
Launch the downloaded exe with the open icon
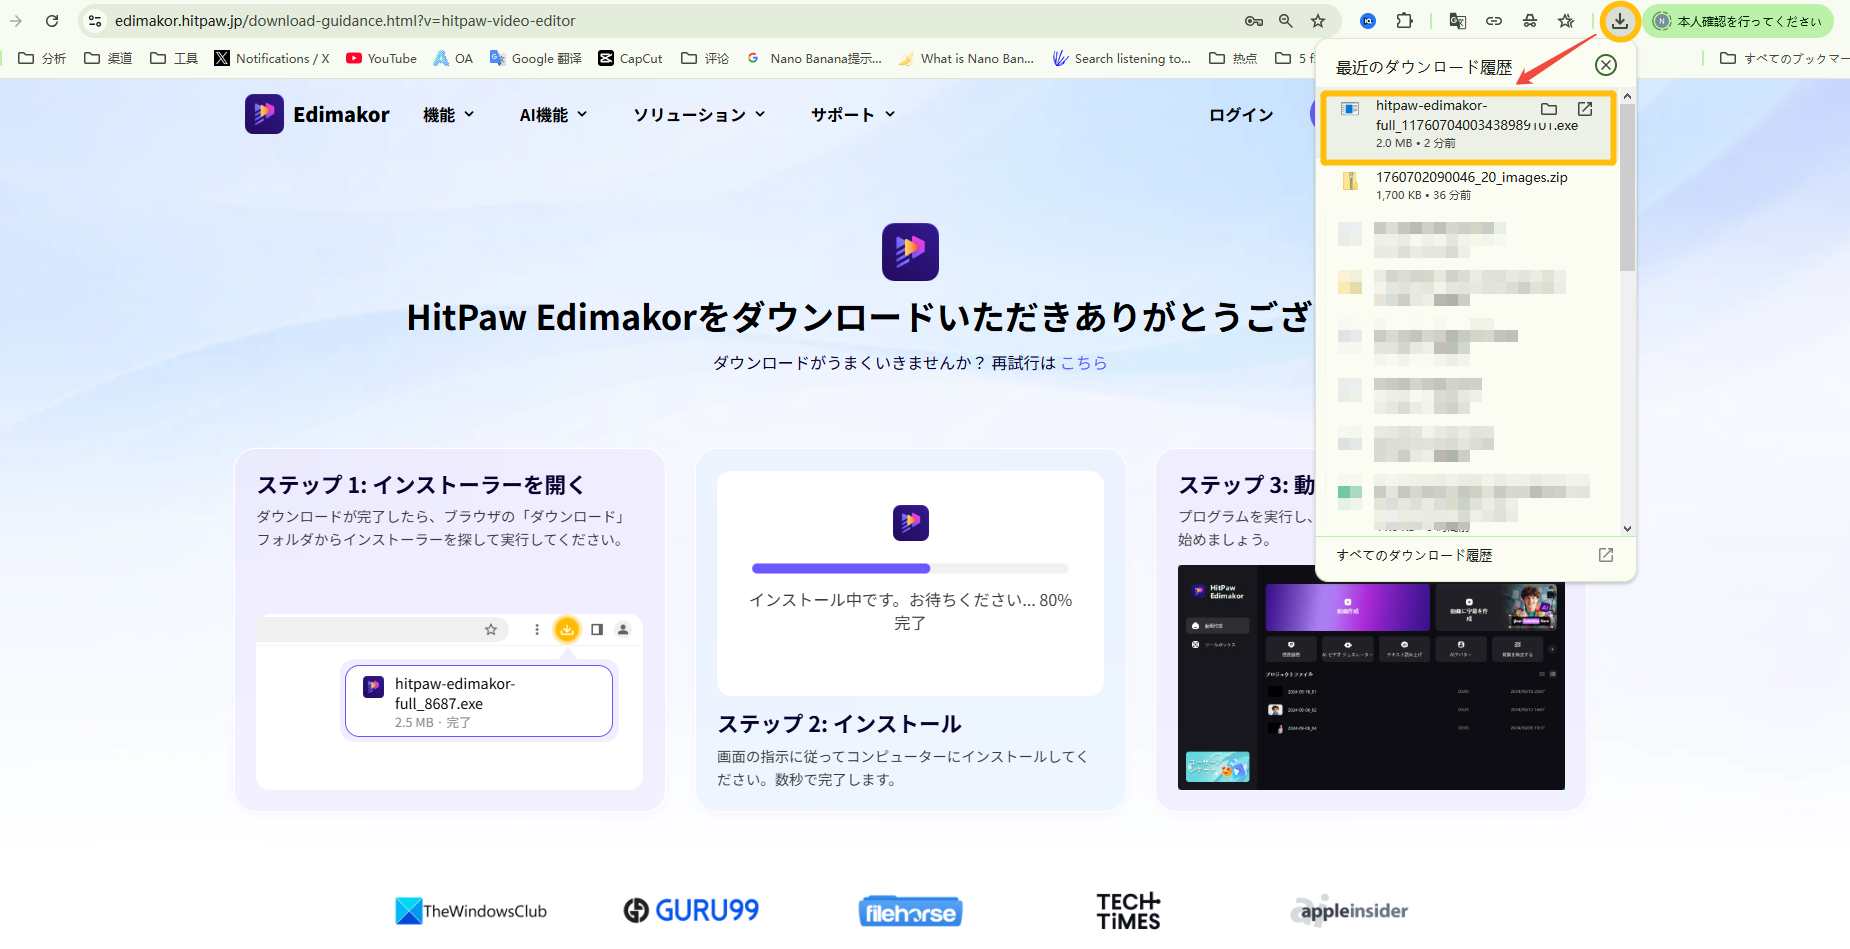tap(1586, 110)
